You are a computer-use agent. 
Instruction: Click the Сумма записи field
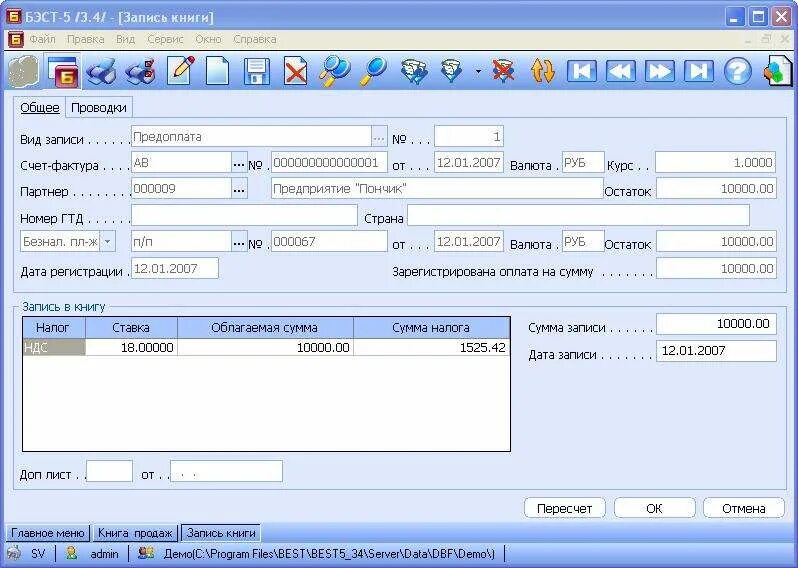(716, 324)
